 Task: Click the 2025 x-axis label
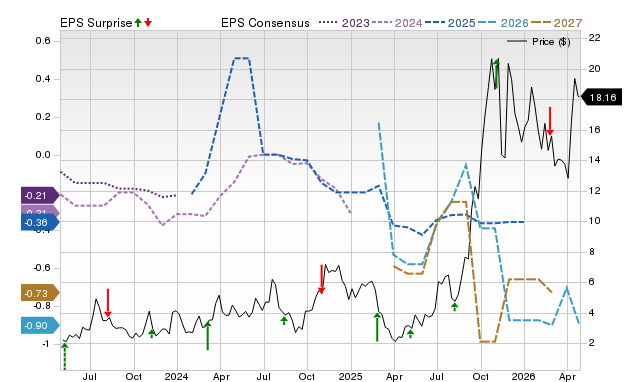coord(350,376)
